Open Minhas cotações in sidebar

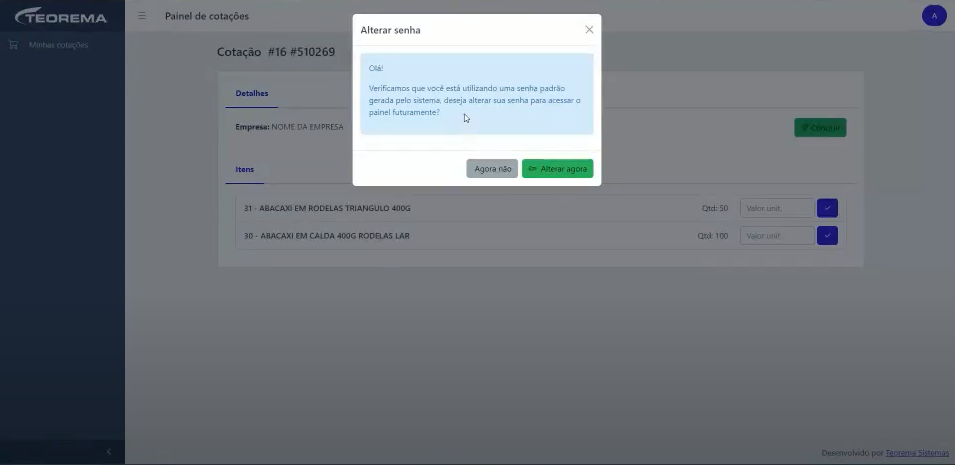tap(58, 45)
